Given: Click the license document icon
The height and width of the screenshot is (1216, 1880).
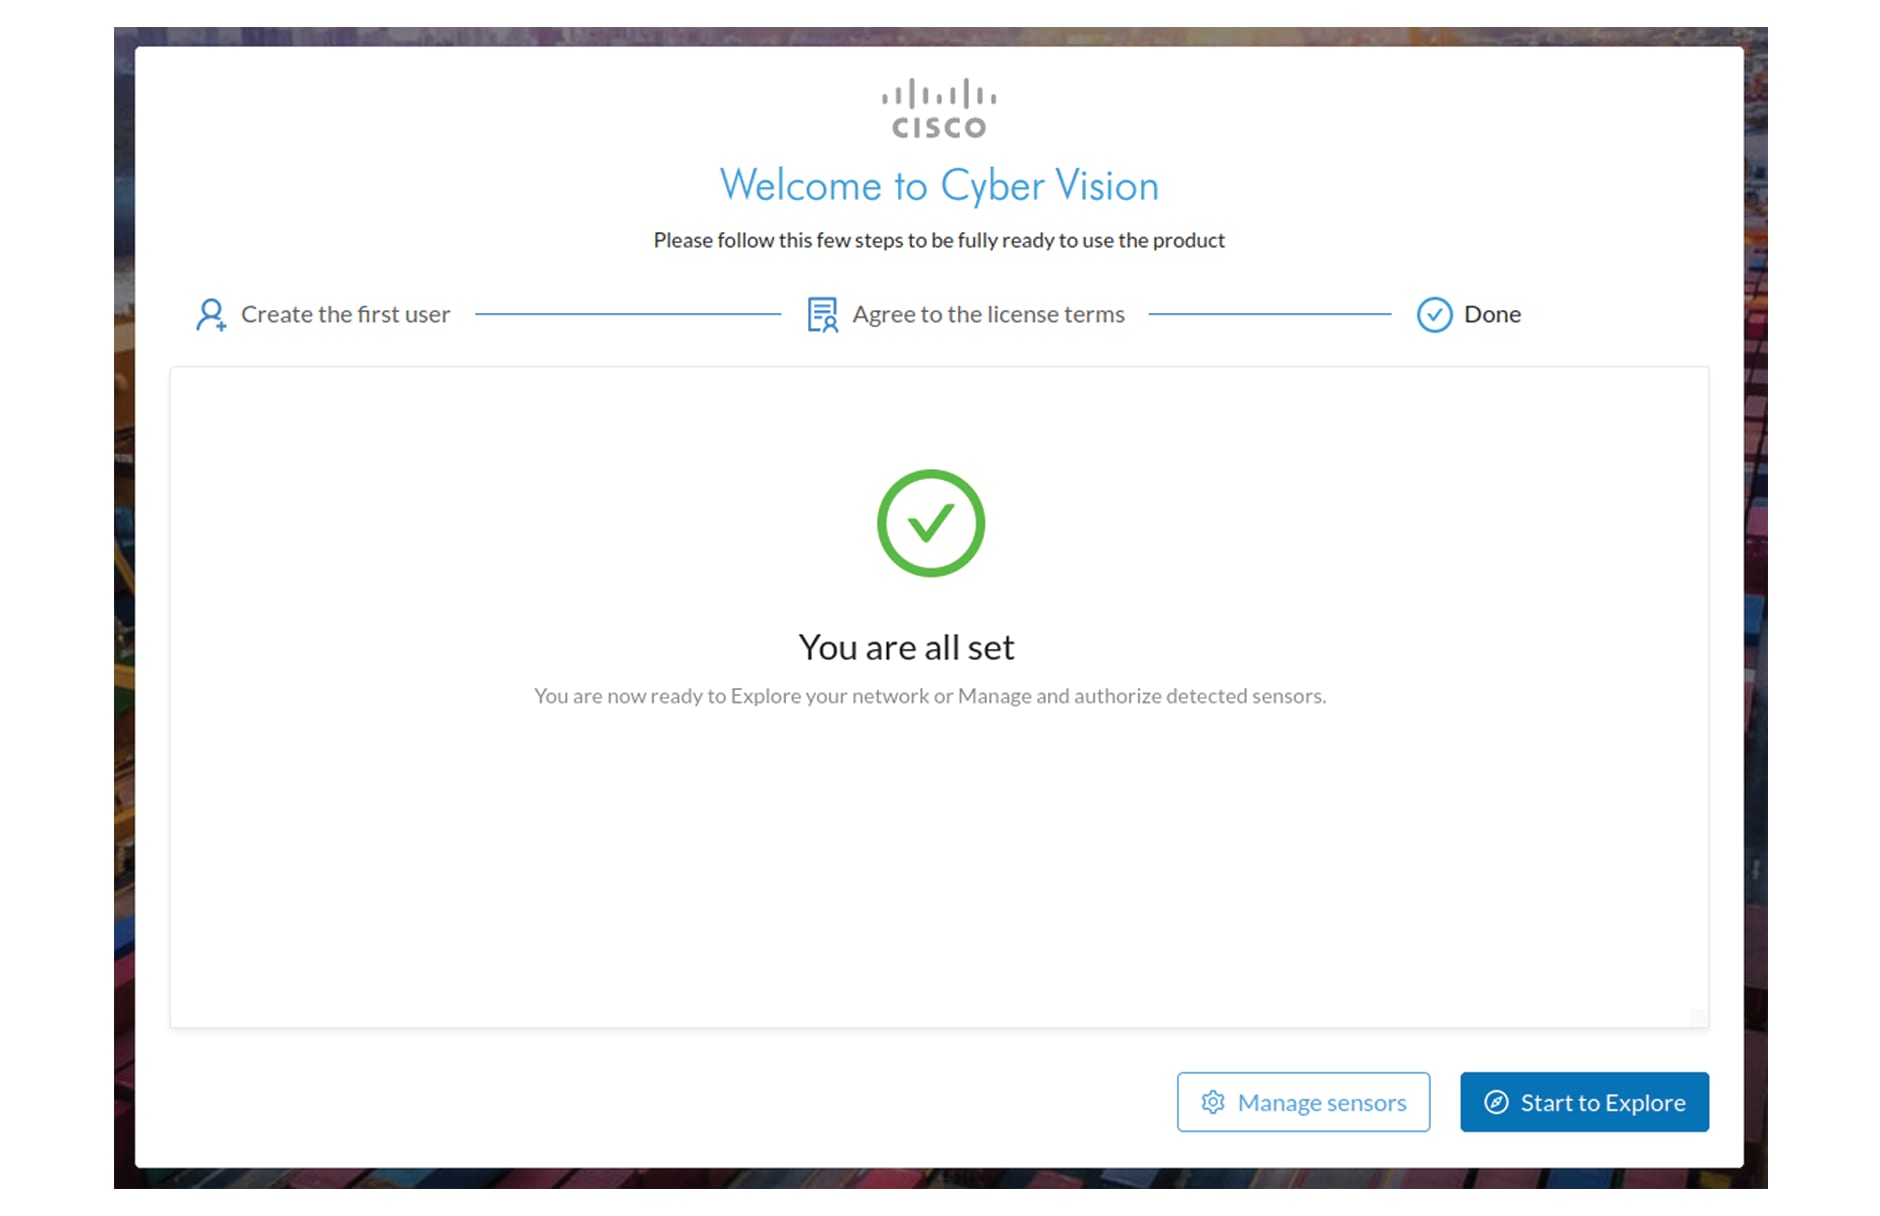Looking at the screenshot, I should [822, 315].
